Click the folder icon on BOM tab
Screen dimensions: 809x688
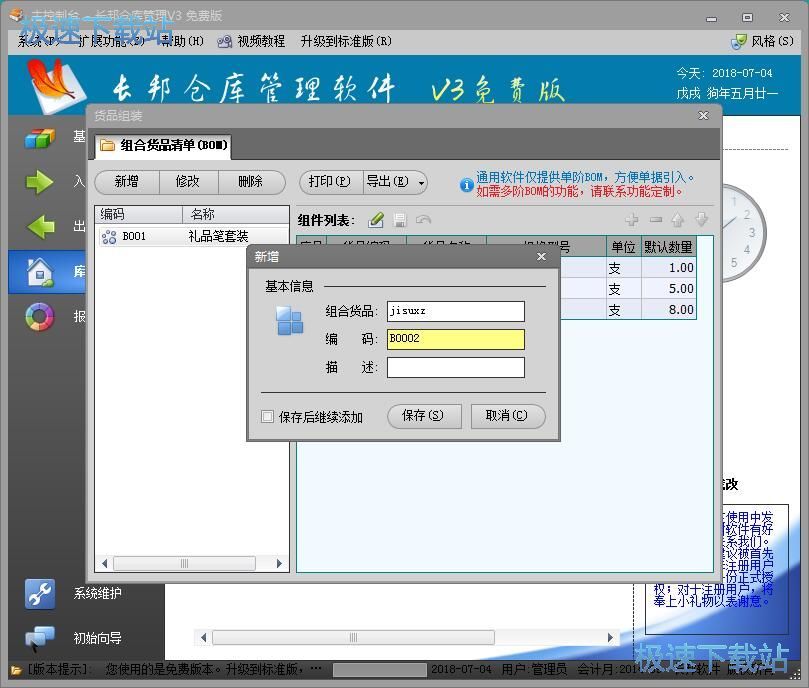pyautogui.click(x=107, y=145)
